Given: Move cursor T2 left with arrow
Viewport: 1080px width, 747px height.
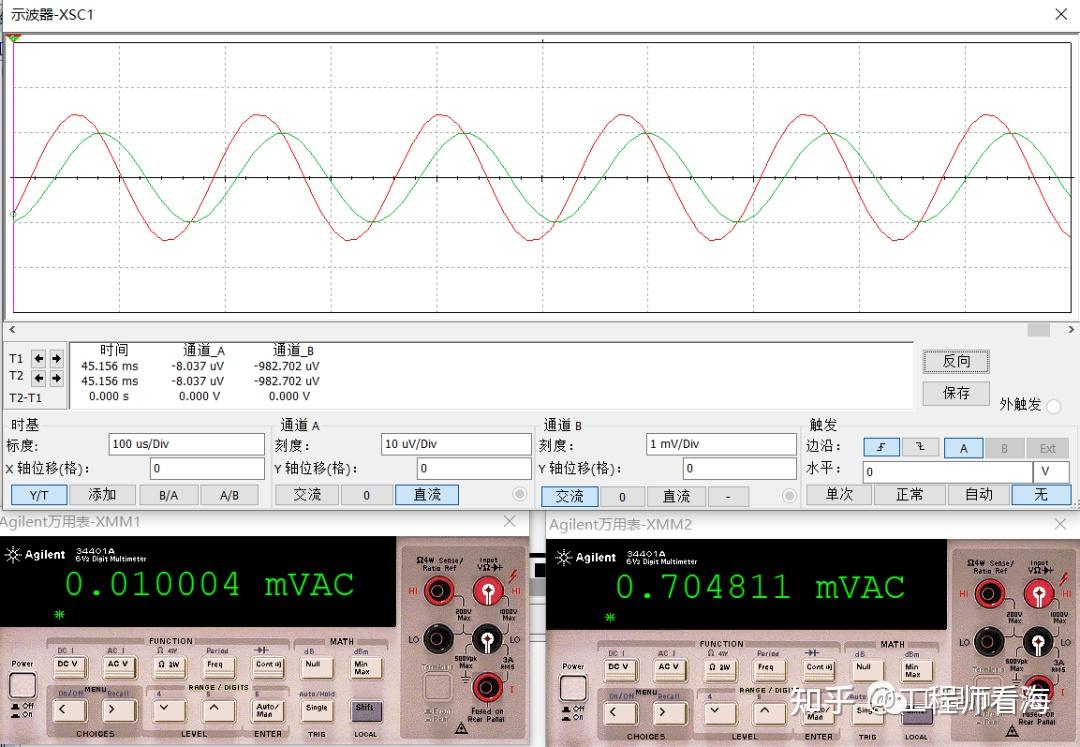Looking at the screenshot, I should pos(39,378).
